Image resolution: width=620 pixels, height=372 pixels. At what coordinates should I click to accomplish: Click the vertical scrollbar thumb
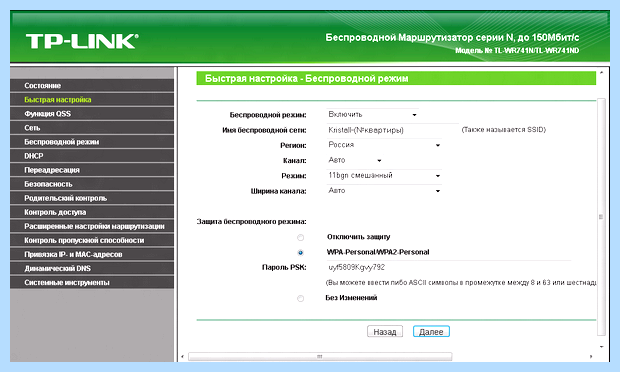pyautogui.click(x=601, y=217)
